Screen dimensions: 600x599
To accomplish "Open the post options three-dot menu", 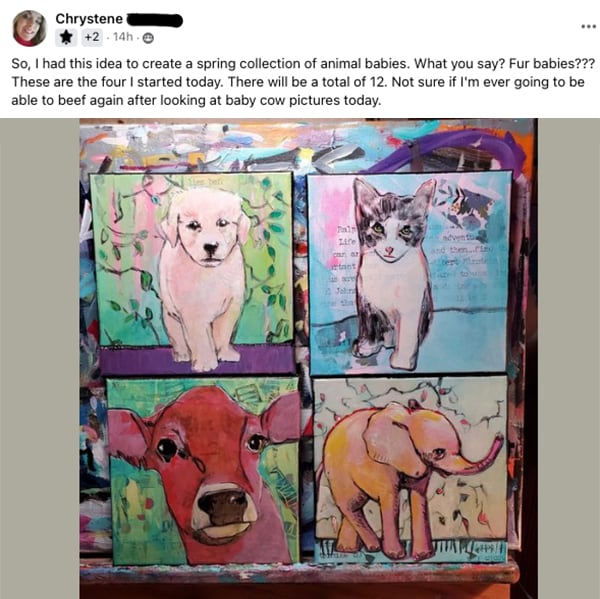I will point(589,26).
